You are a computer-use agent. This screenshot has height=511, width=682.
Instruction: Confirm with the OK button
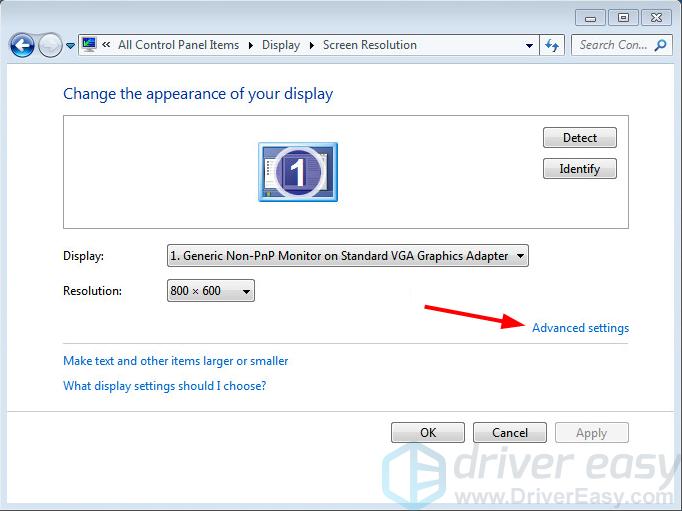click(x=428, y=433)
